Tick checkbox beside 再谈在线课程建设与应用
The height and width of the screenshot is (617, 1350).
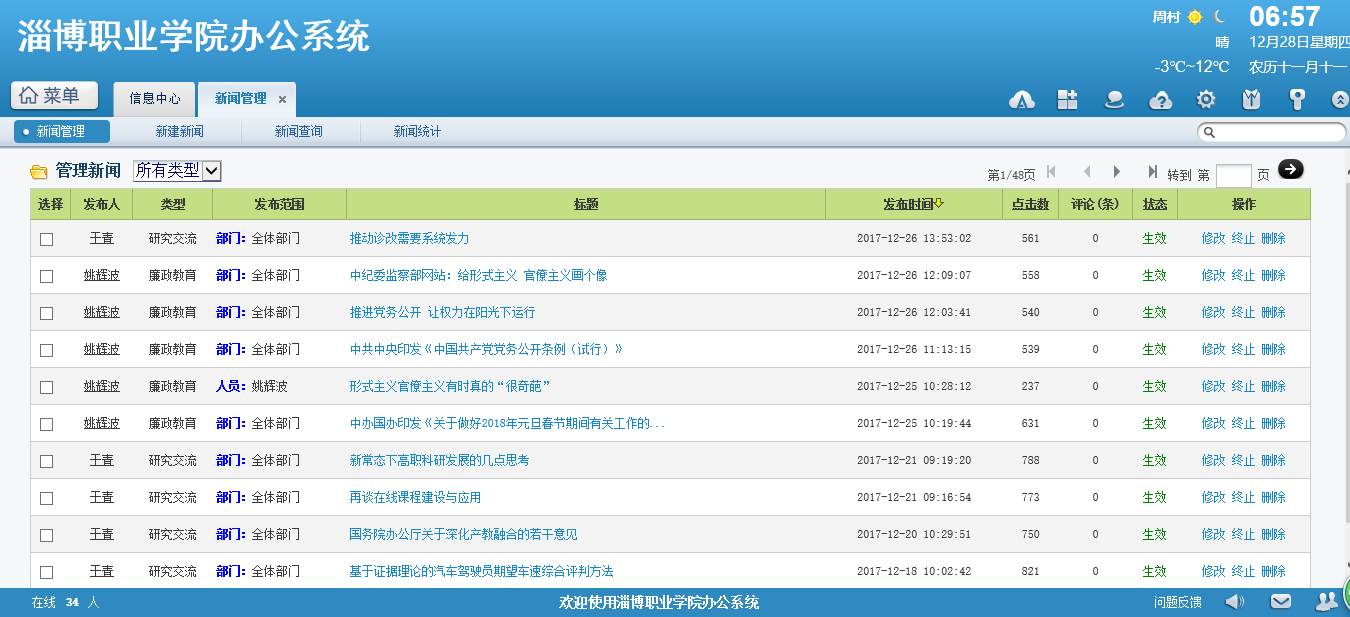pos(47,498)
